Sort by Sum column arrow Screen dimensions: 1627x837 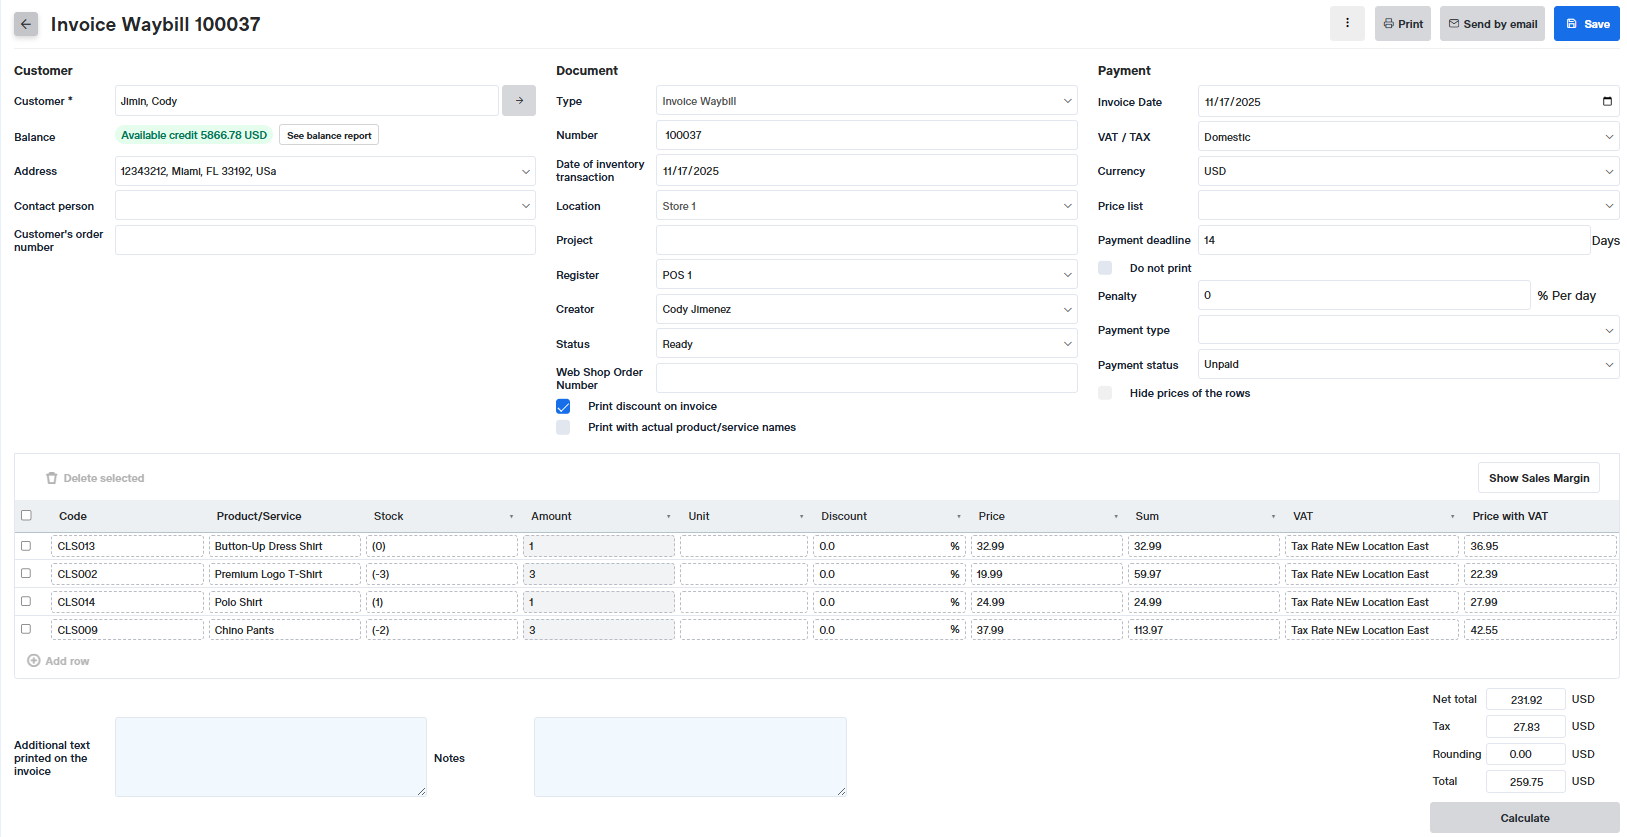[1273, 517]
